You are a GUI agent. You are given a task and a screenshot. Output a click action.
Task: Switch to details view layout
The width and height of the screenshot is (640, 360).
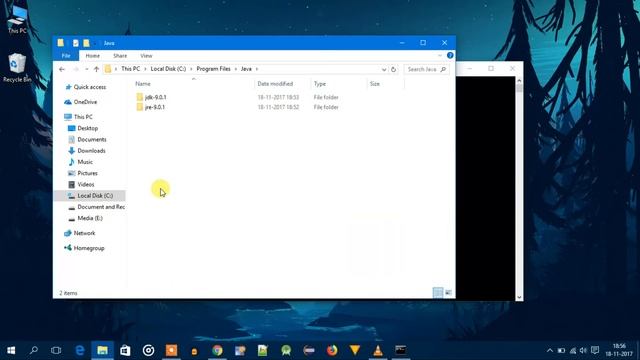tap(438, 293)
